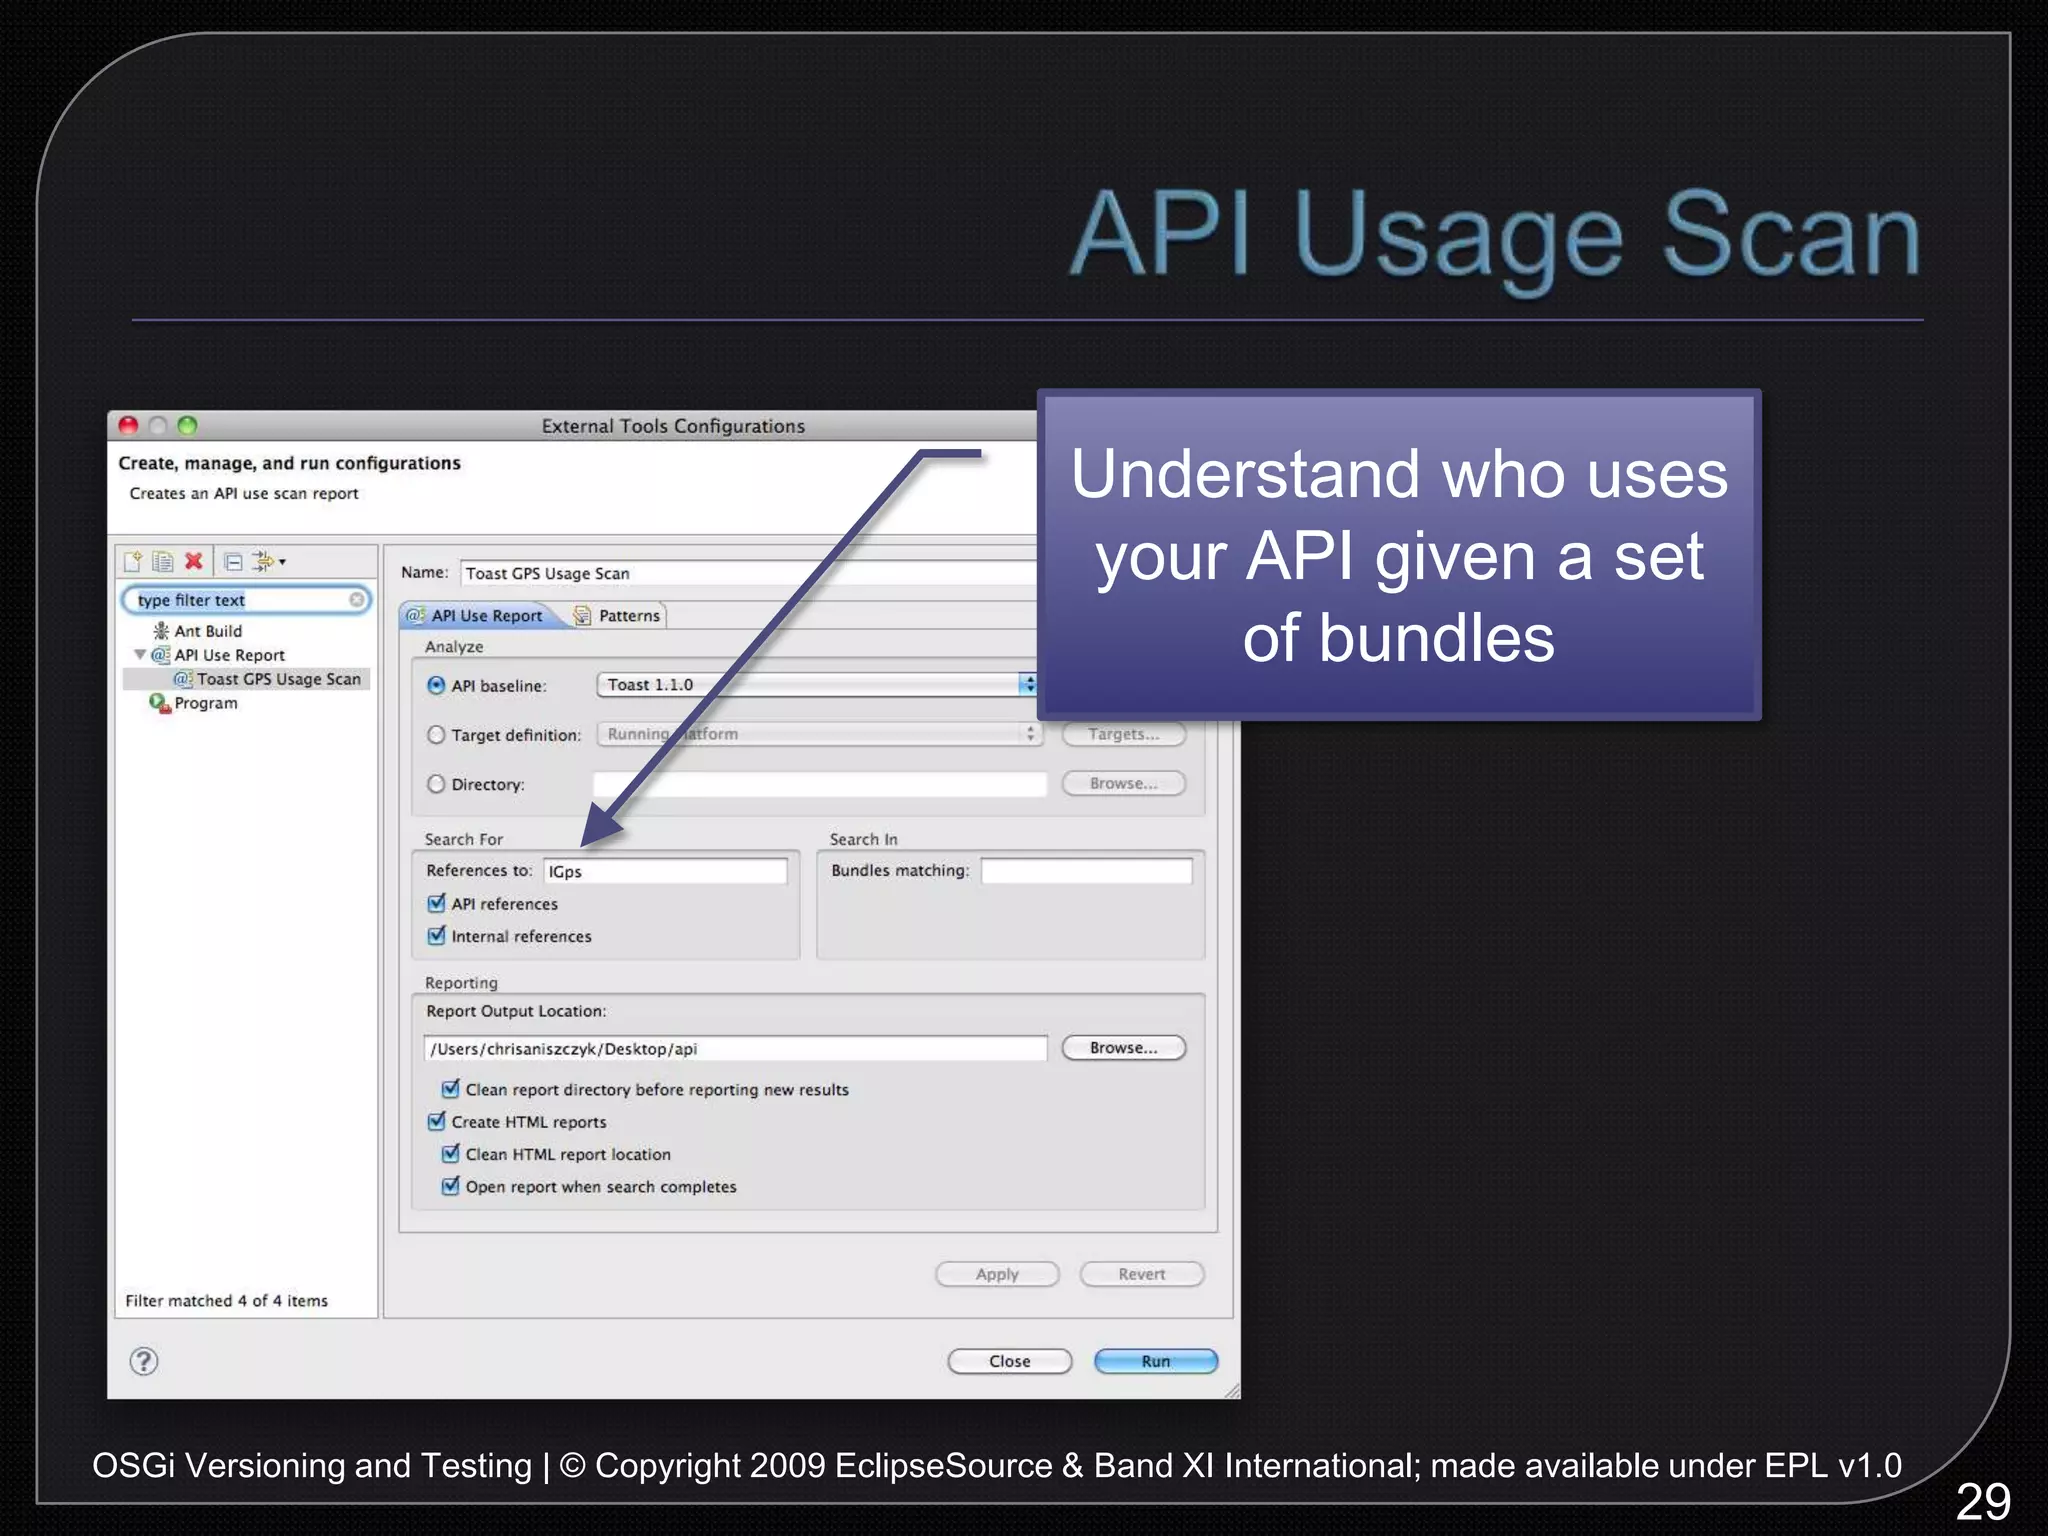Open the filter icon dropdown arrow

pos(283,562)
